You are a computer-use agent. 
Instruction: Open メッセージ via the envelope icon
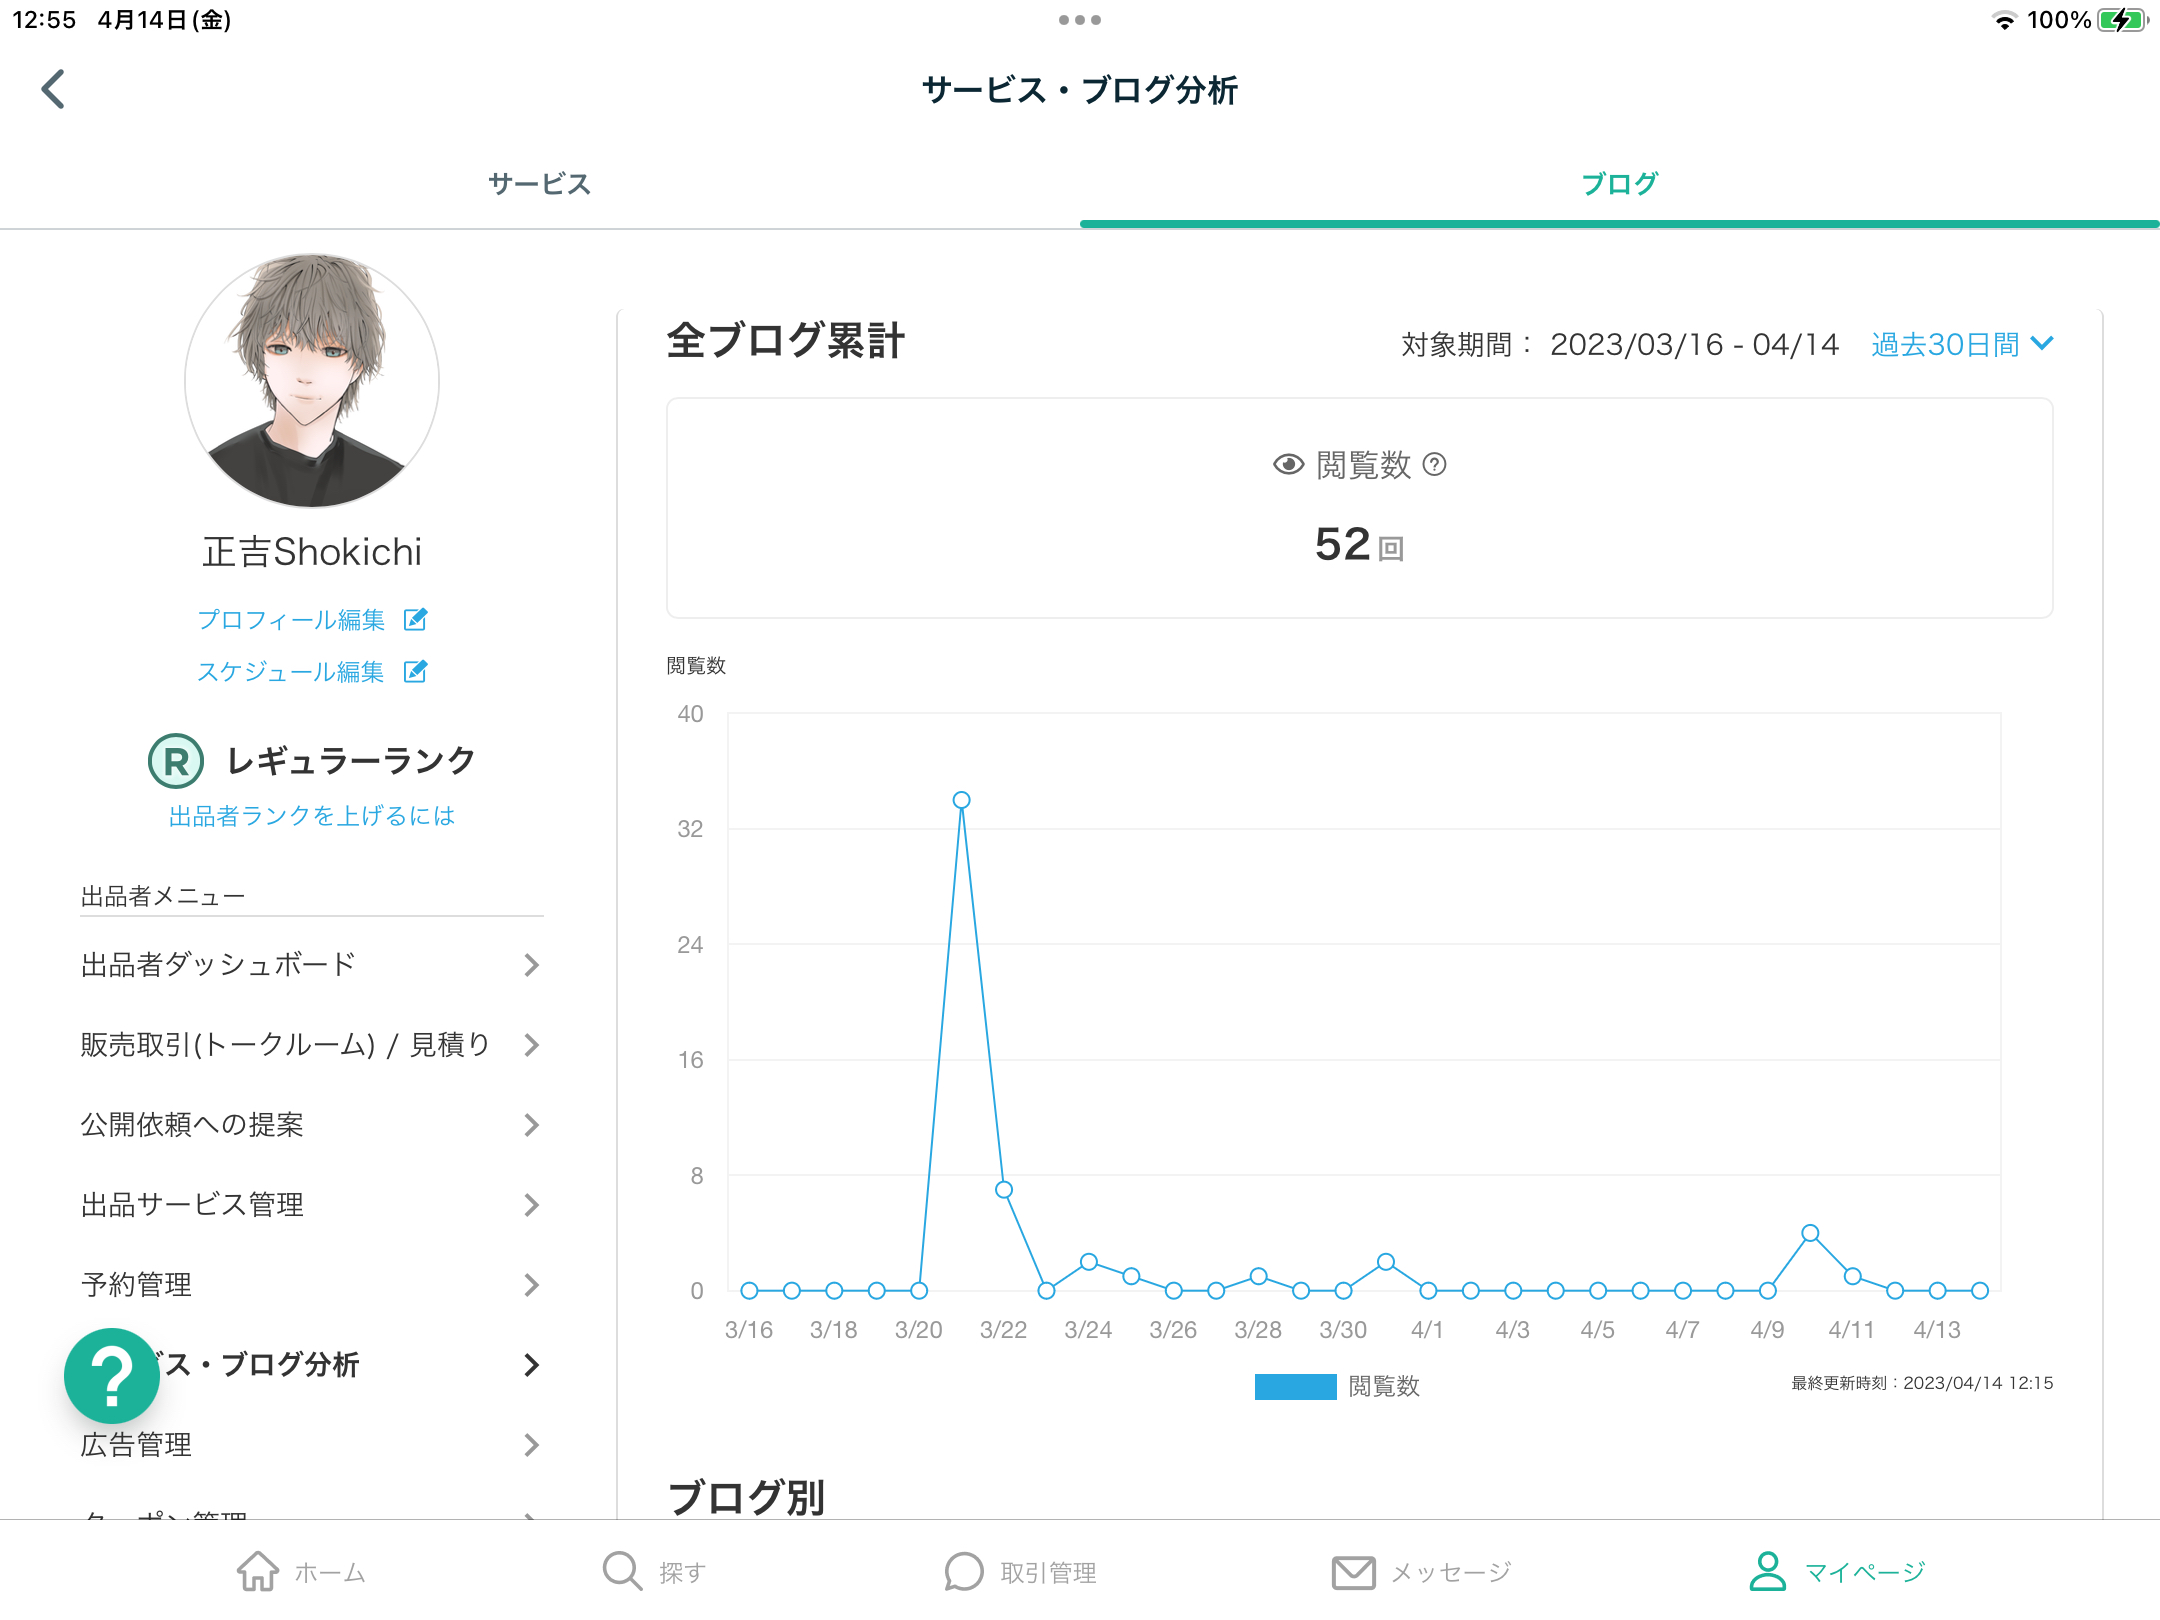1353,1571
